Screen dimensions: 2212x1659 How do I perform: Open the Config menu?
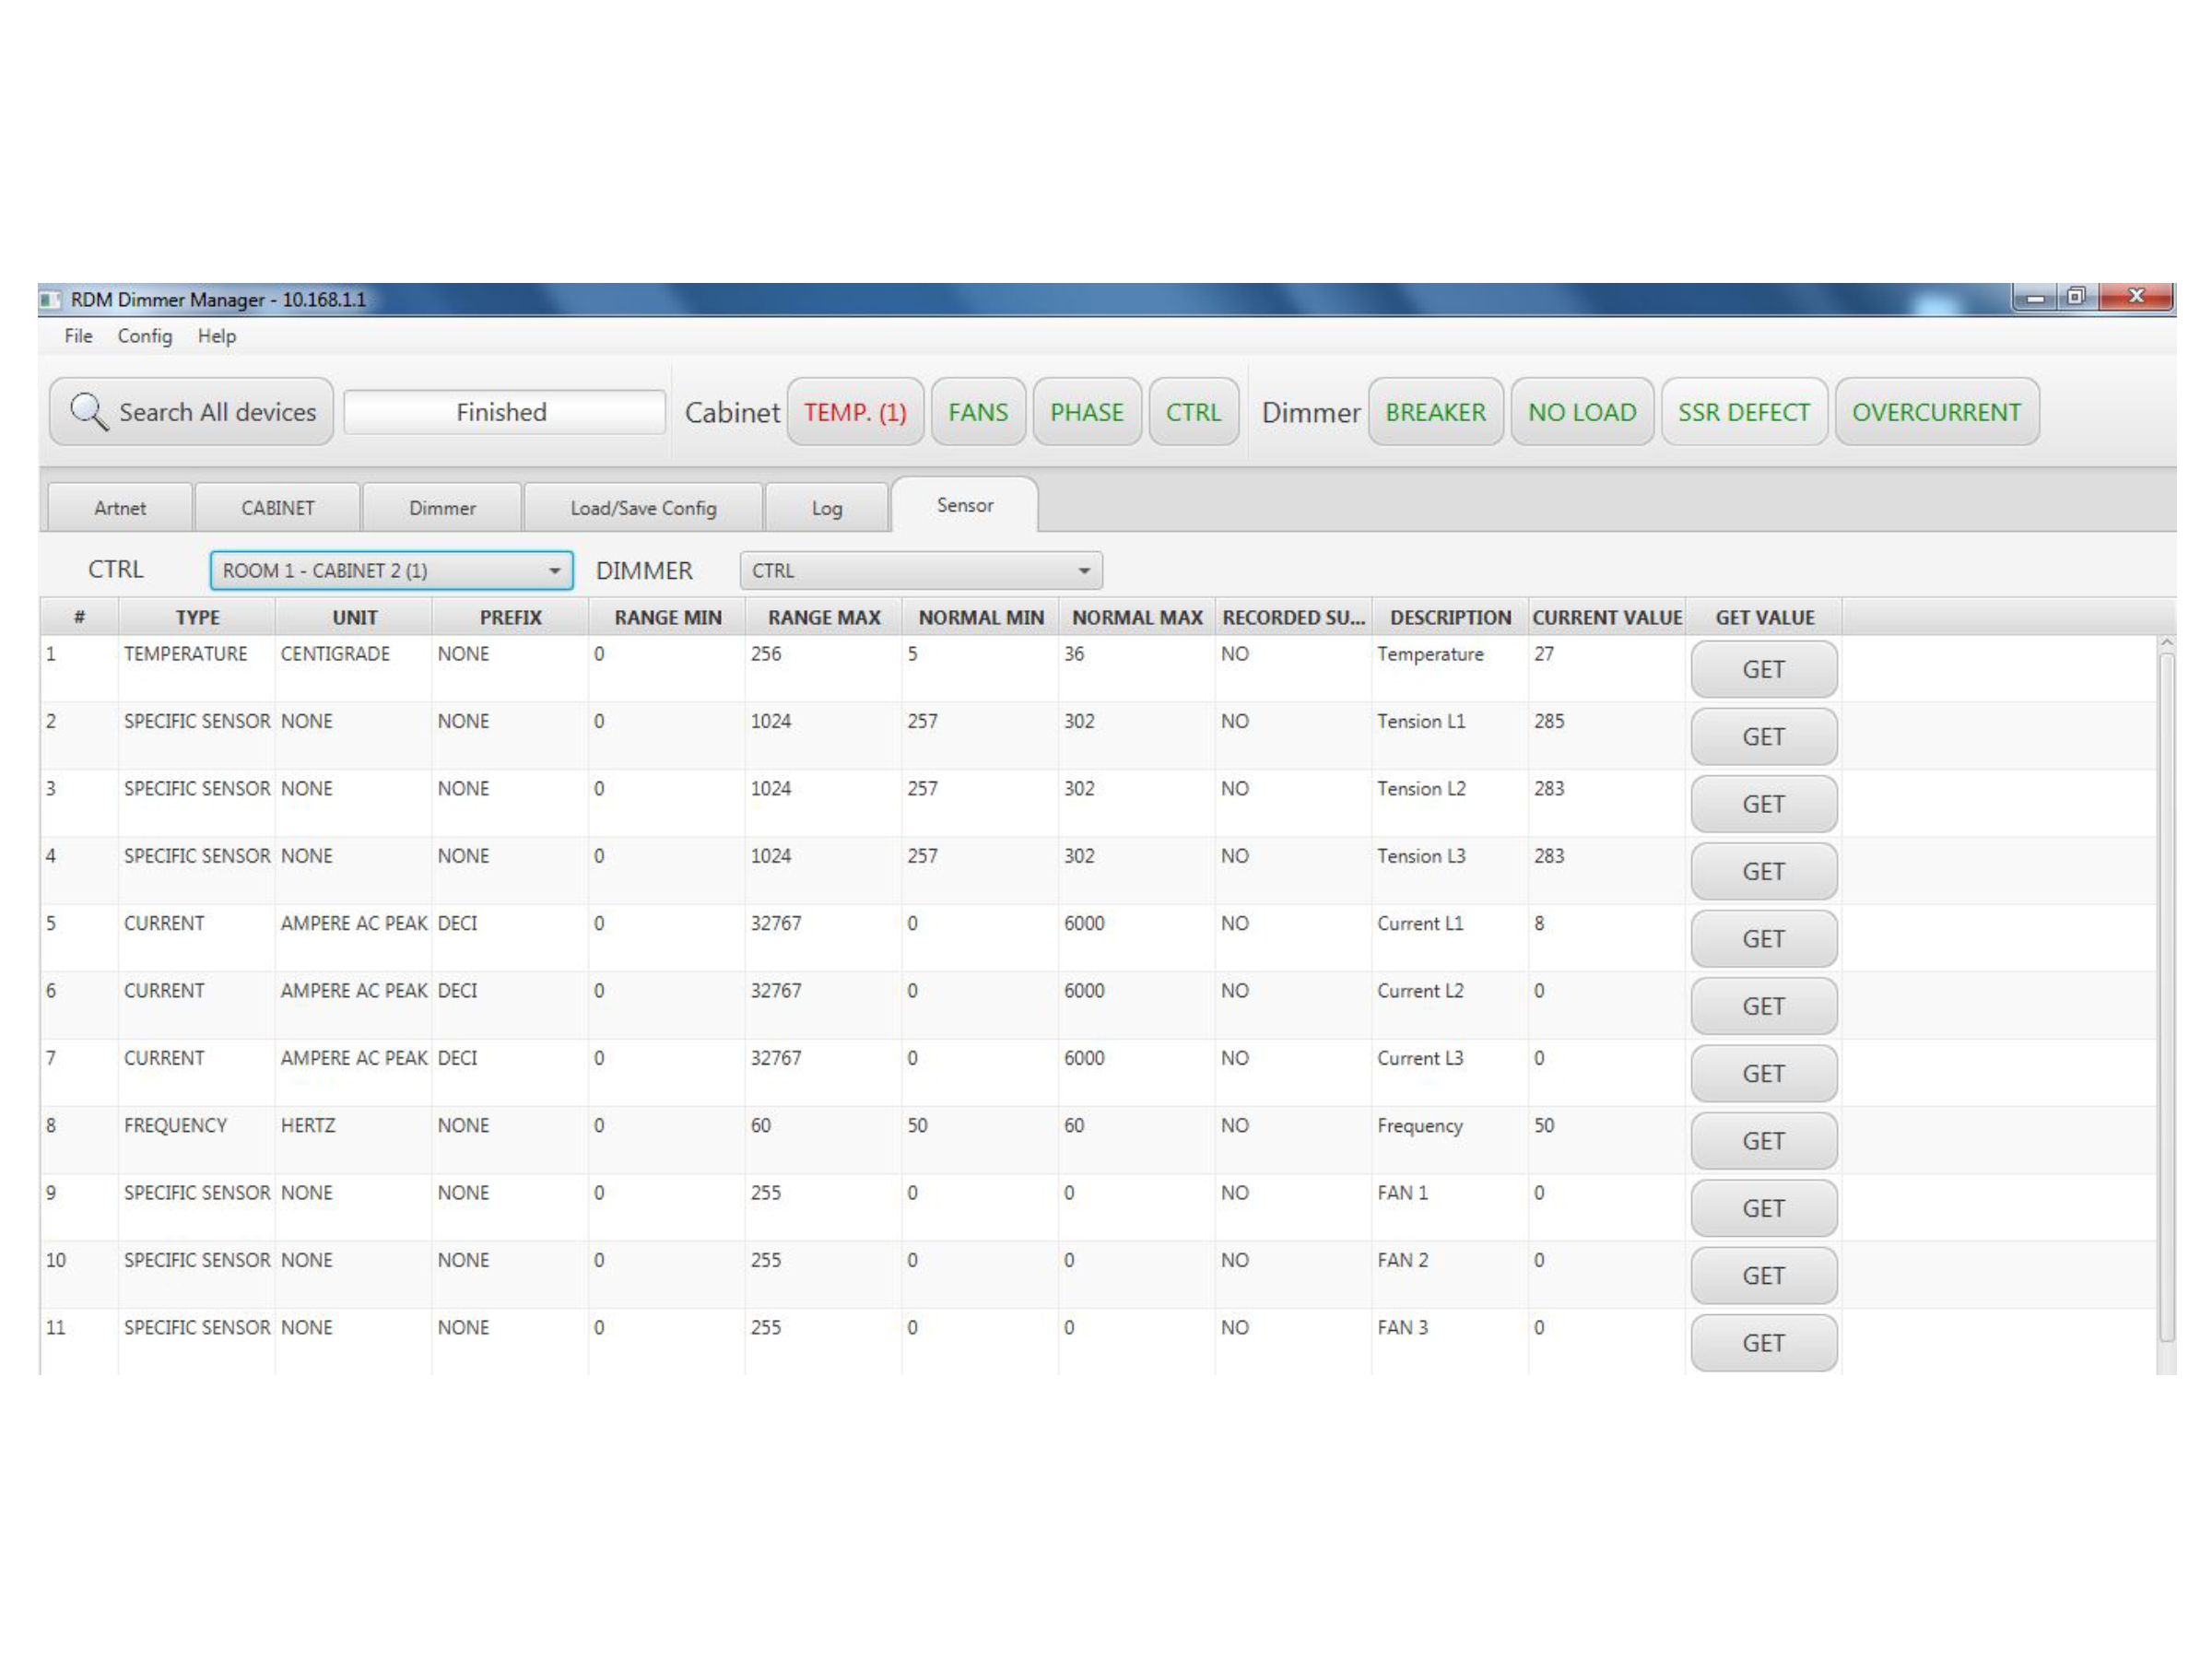pyautogui.click(x=145, y=336)
